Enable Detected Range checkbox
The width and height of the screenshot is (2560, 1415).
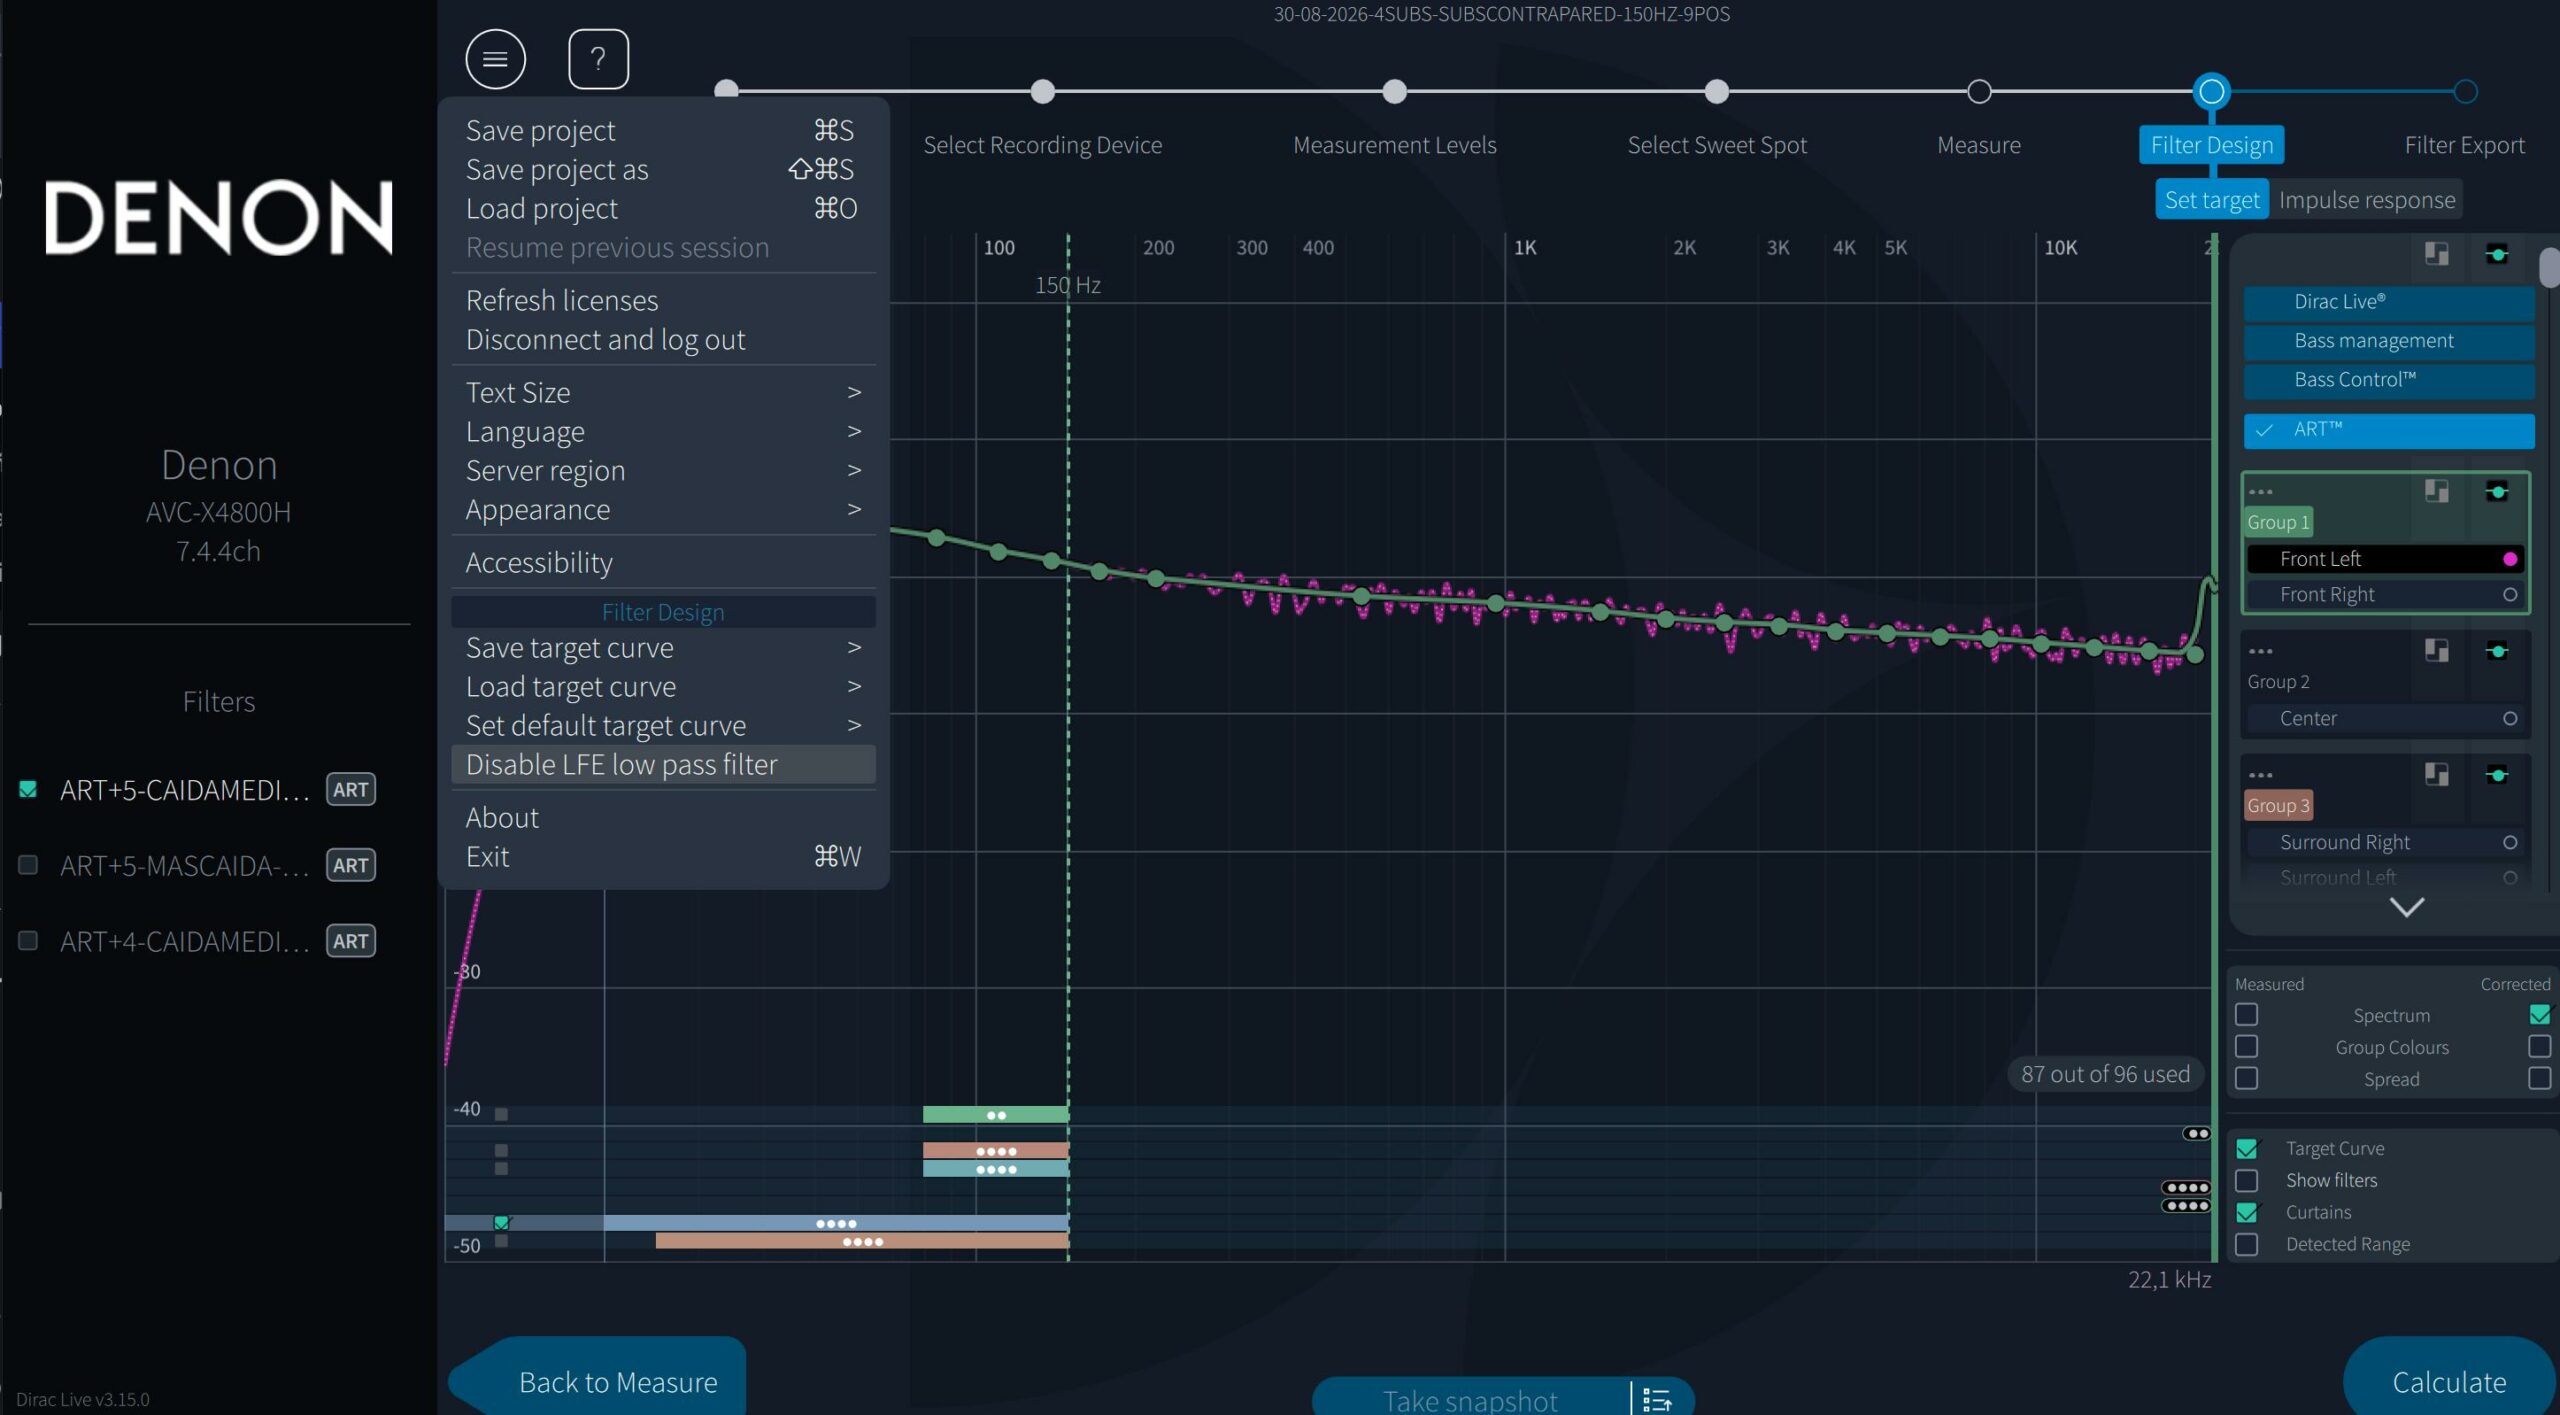2247,1244
